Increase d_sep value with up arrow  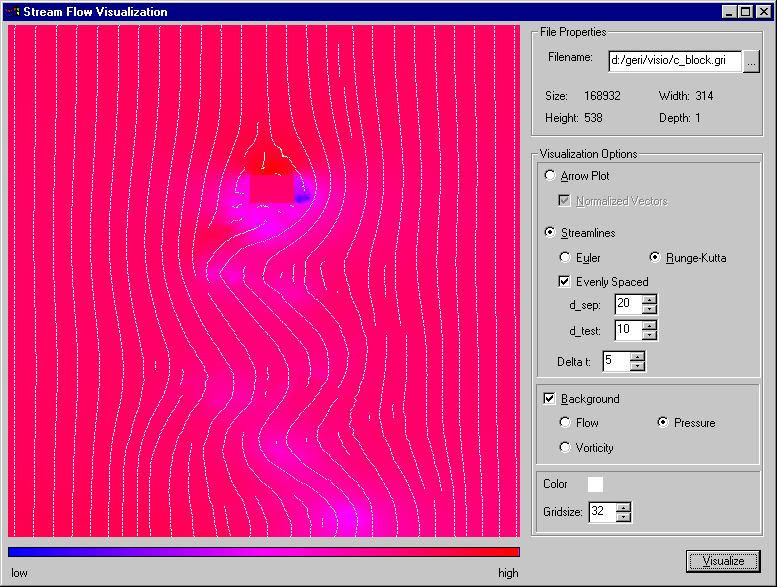pyautogui.click(x=650, y=299)
